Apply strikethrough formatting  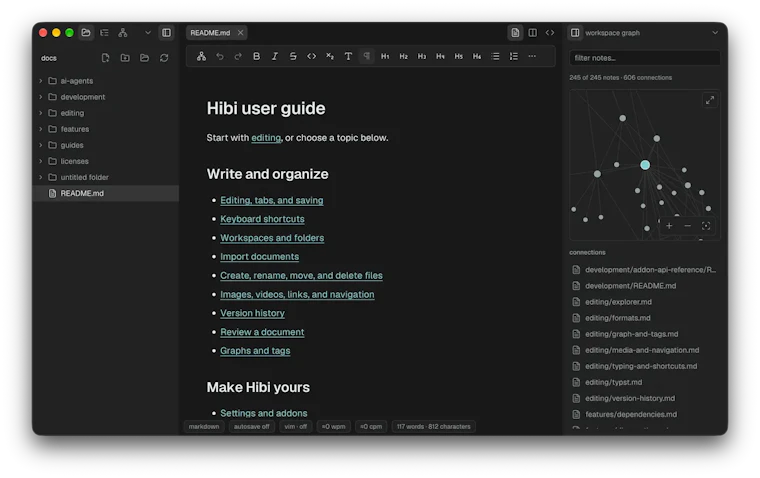[293, 56]
